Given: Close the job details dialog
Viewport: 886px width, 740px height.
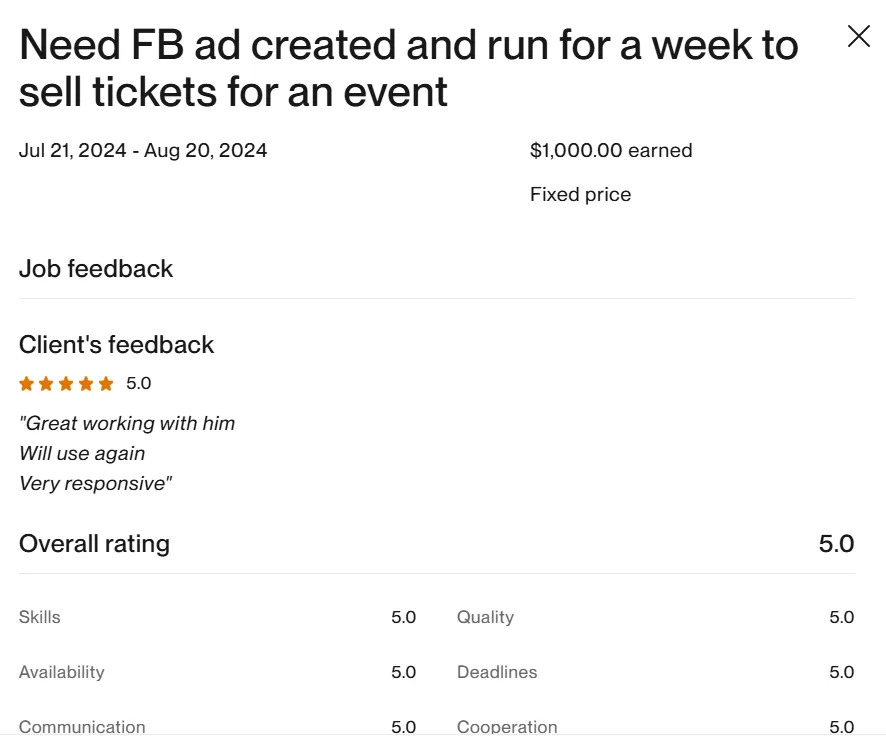Looking at the screenshot, I should [x=858, y=37].
